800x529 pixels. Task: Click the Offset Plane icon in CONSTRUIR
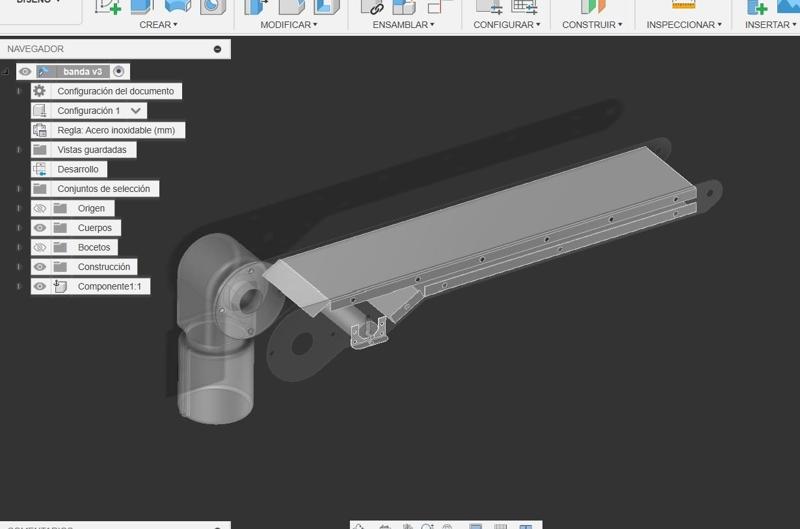click(592, 7)
